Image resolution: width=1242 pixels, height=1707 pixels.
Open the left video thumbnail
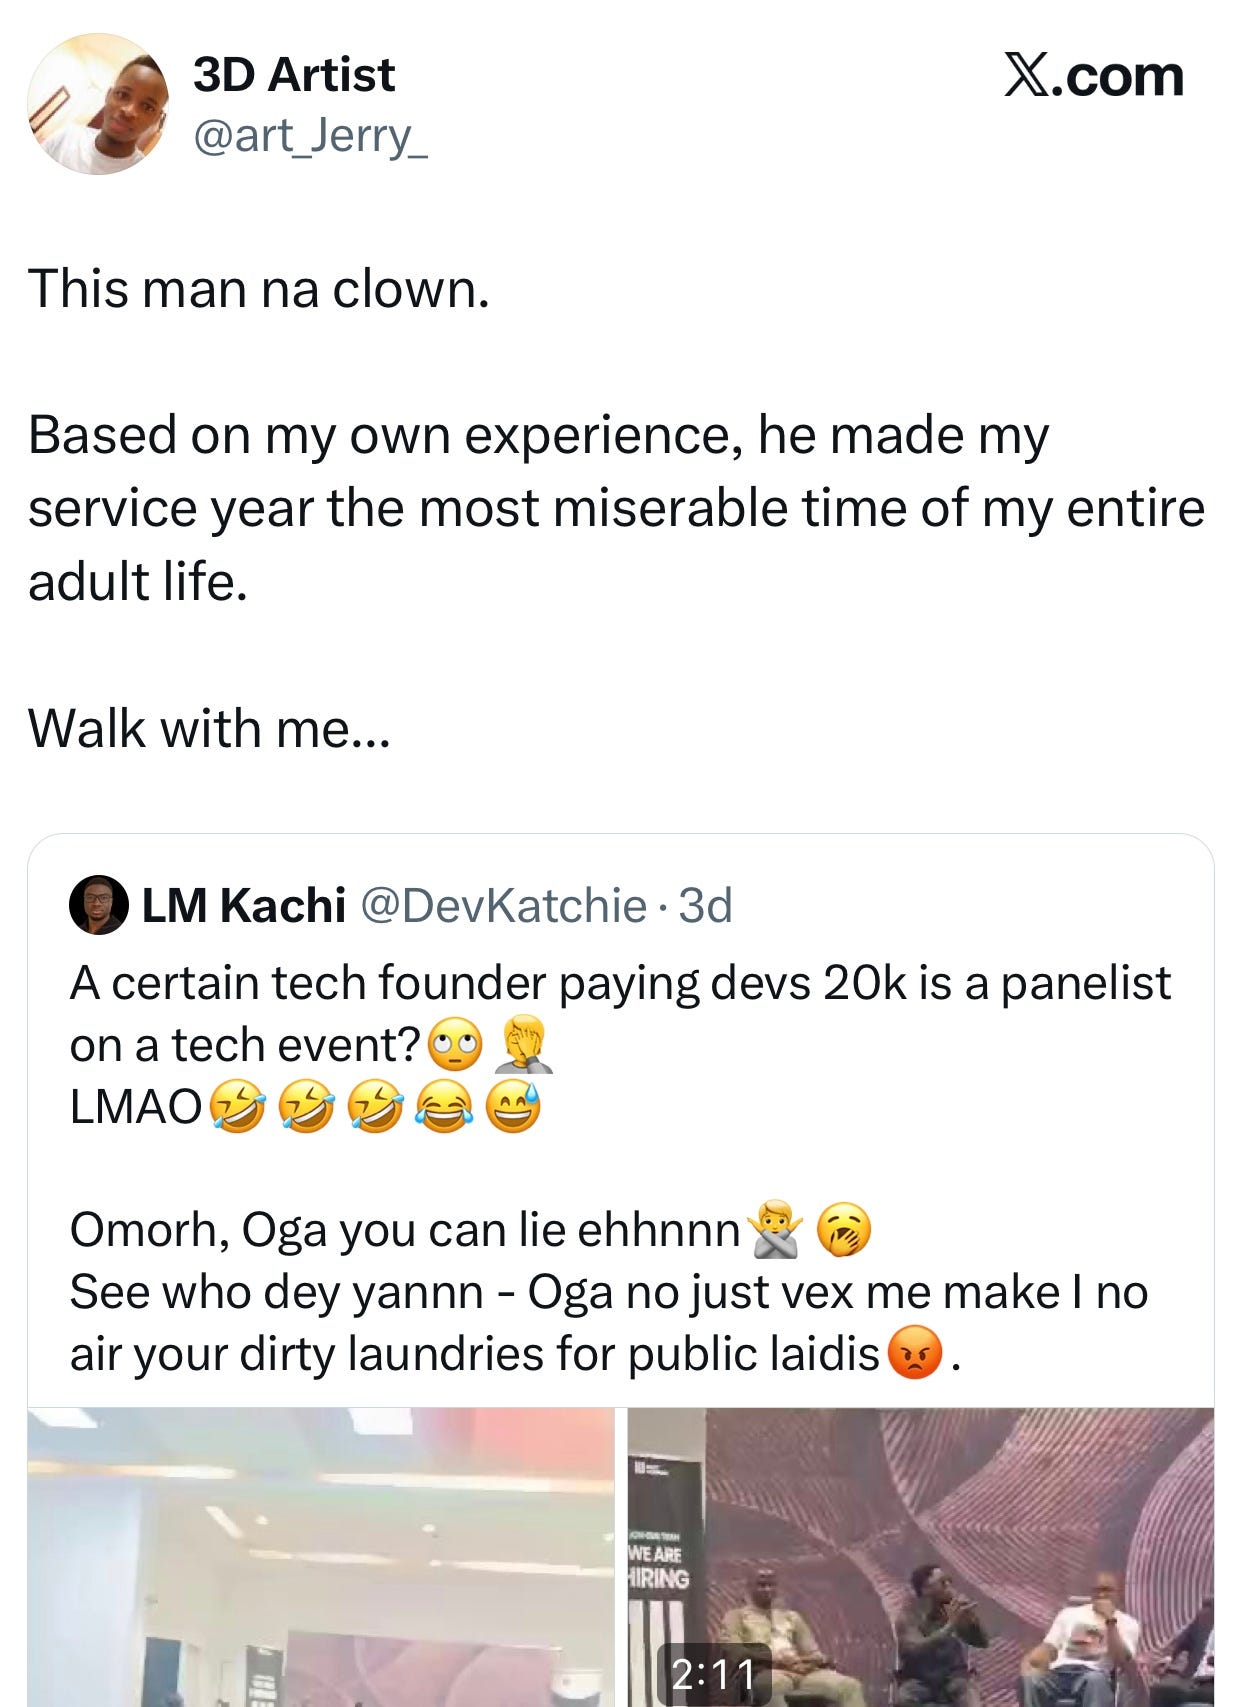[320, 1556]
